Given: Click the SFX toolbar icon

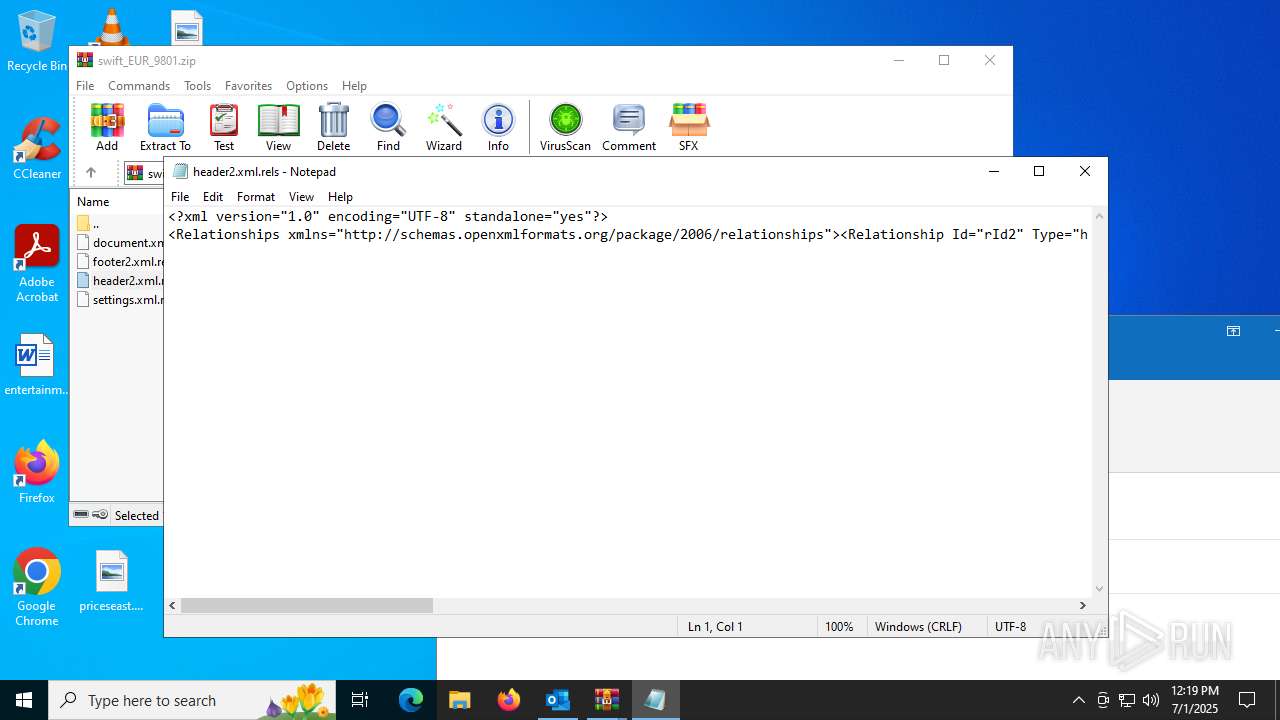Looking at the screenshot, I should (688, 127).
